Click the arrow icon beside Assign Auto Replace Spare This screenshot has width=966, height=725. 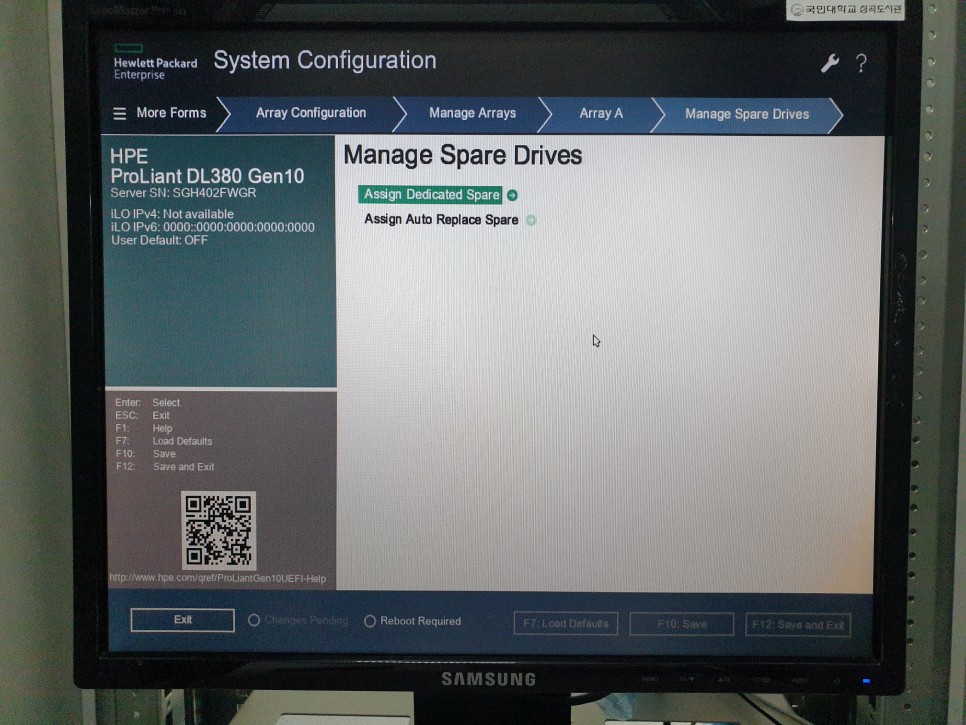coord(530,220)
